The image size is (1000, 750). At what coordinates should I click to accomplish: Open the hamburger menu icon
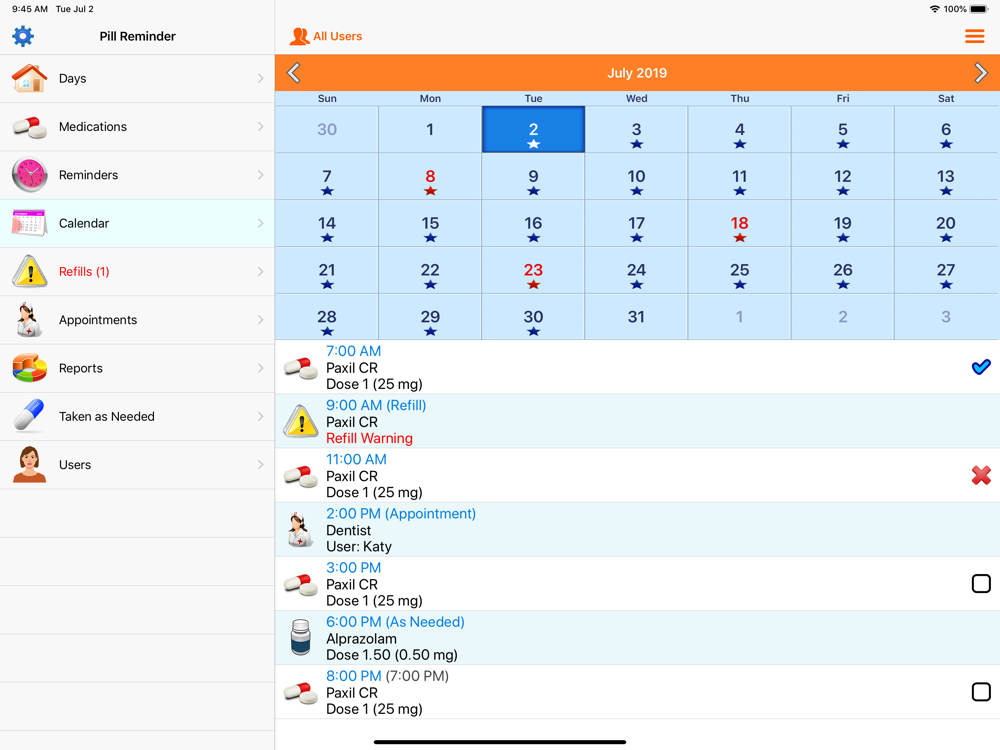(974, 36)
